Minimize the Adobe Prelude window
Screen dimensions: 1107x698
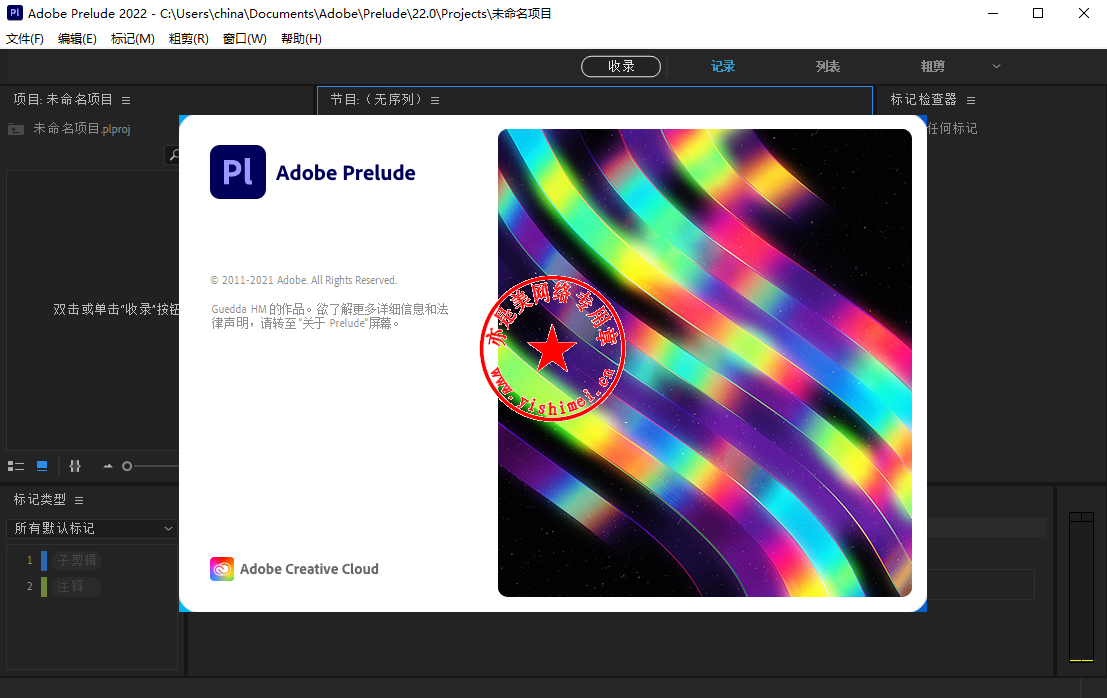coord(993,13)
